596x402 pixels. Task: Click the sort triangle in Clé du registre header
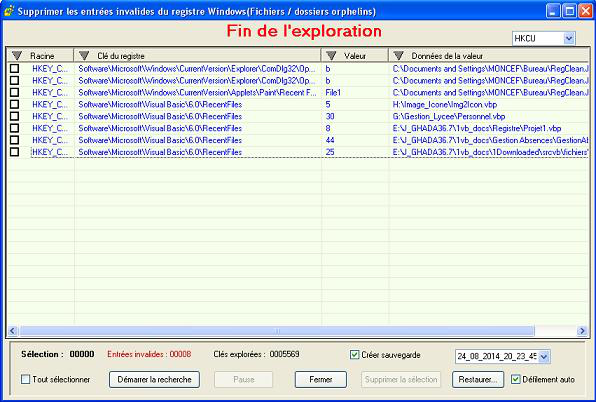[84, 56]
